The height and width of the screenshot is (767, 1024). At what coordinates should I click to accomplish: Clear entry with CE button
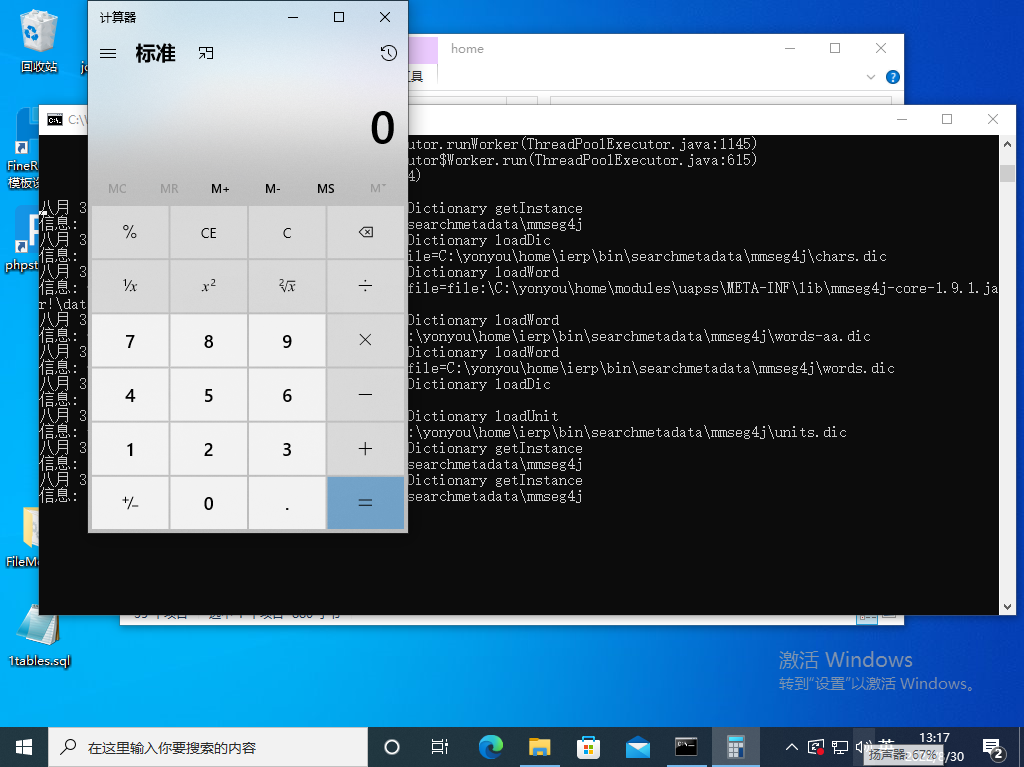coord(208,233)
